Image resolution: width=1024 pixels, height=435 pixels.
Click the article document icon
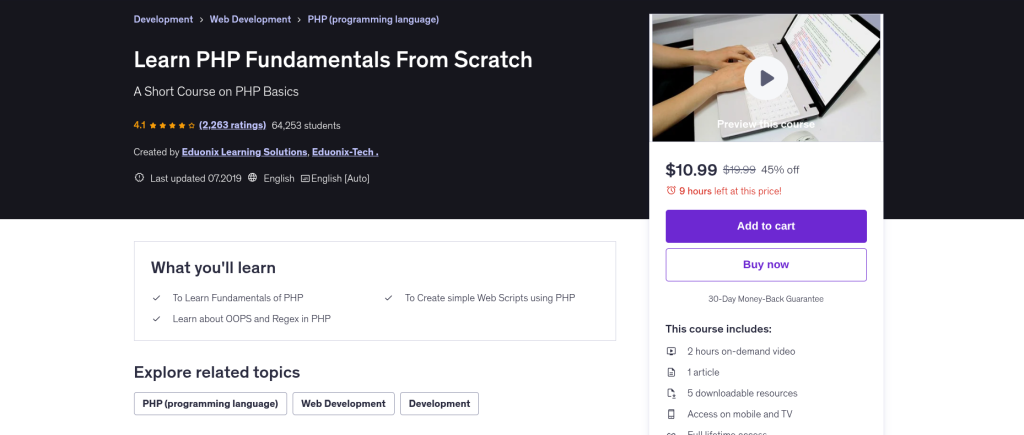tap(671, 372)
